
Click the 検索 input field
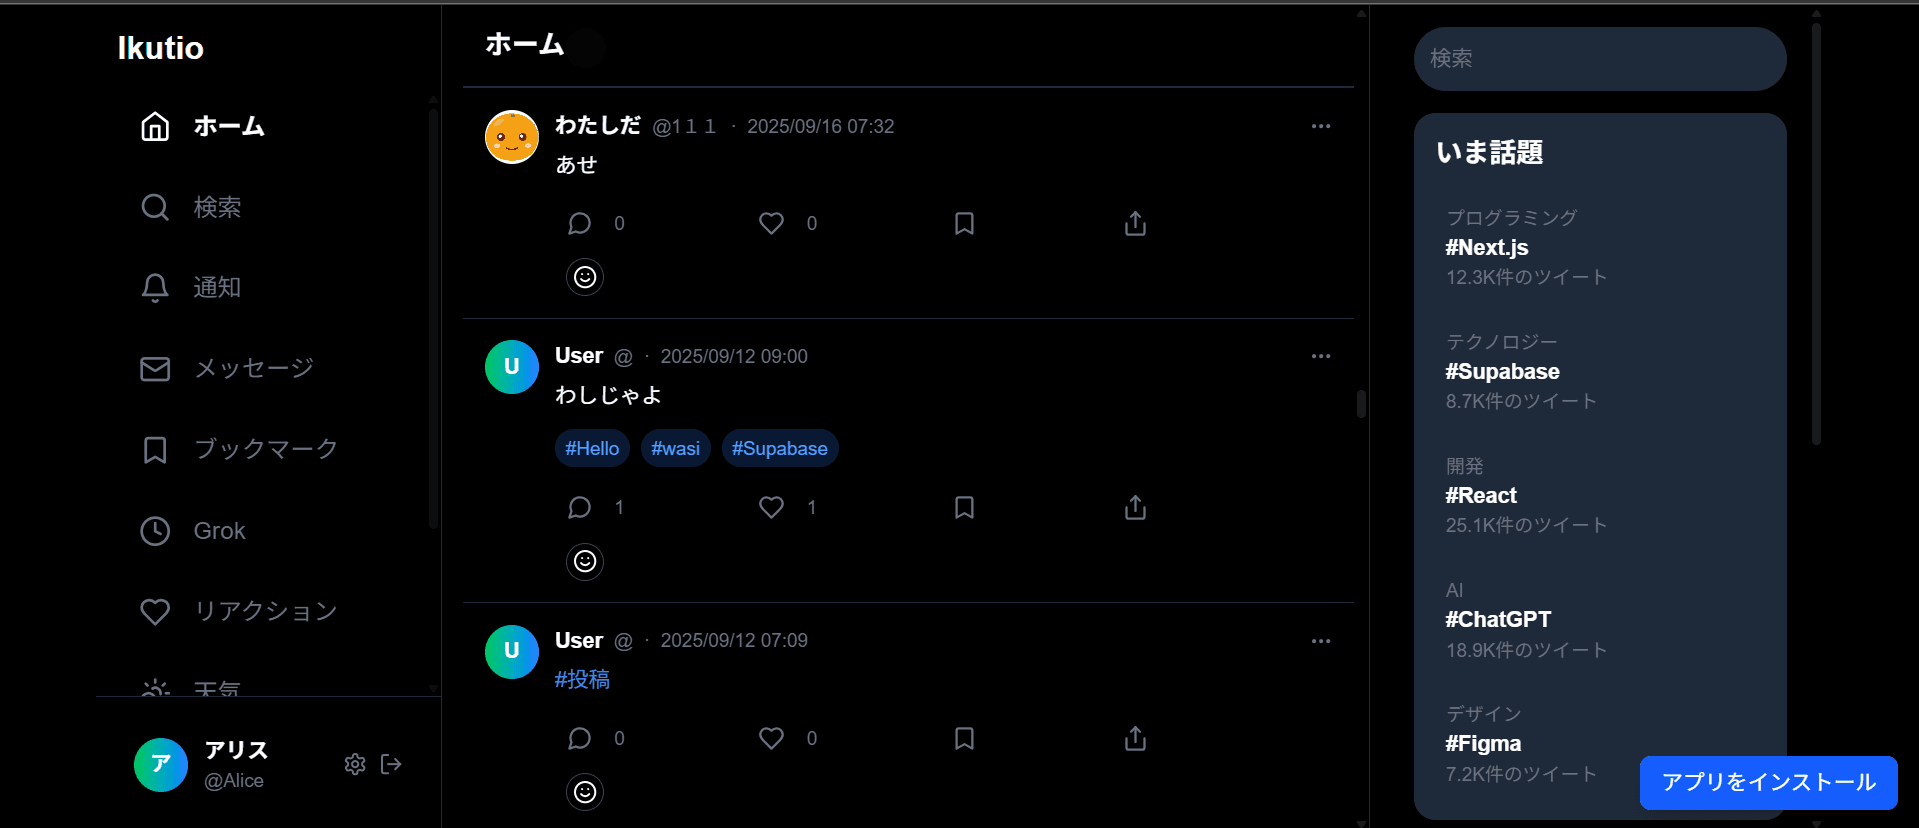click(1600, 59)
